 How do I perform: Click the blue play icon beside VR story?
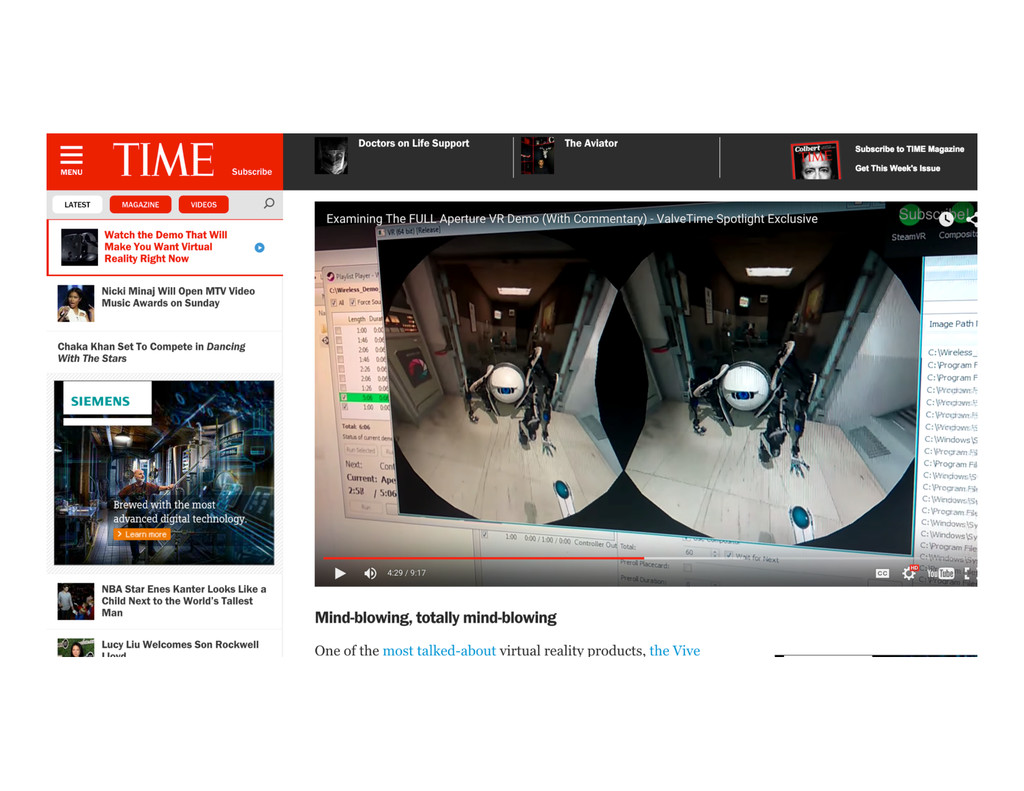[259, 248]
